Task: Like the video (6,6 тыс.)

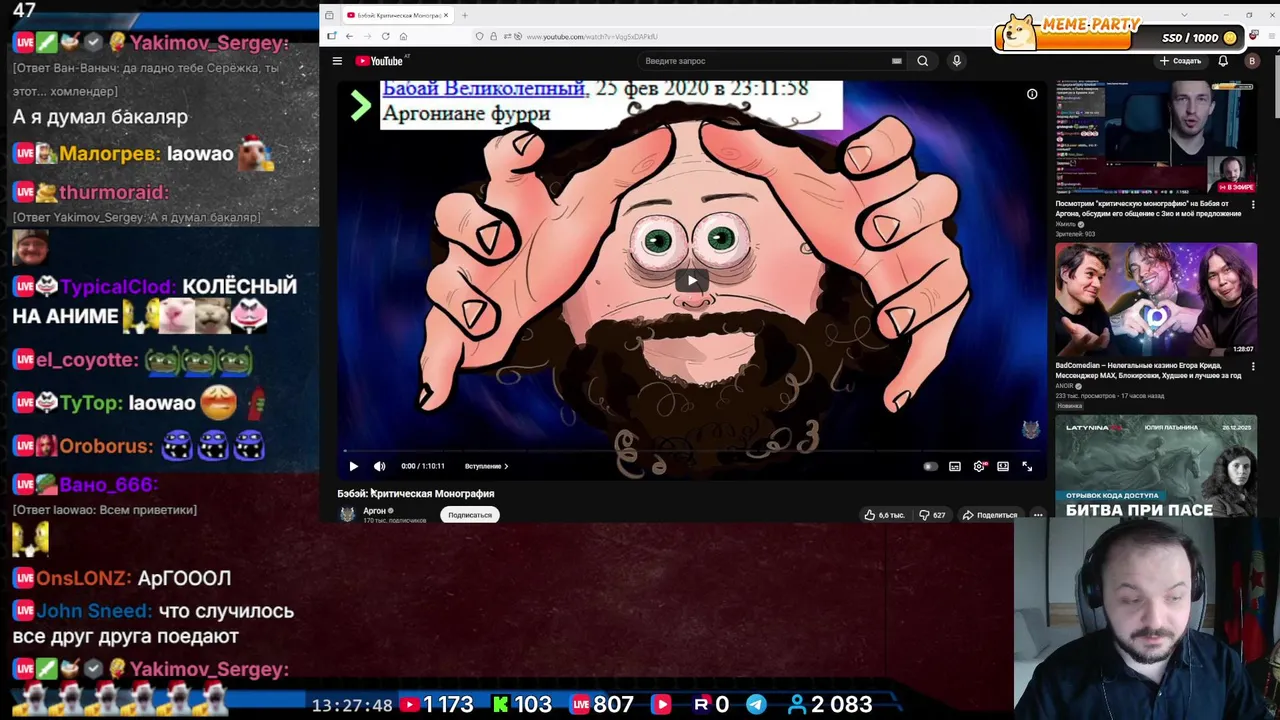Action: click(x=885, y=515)
